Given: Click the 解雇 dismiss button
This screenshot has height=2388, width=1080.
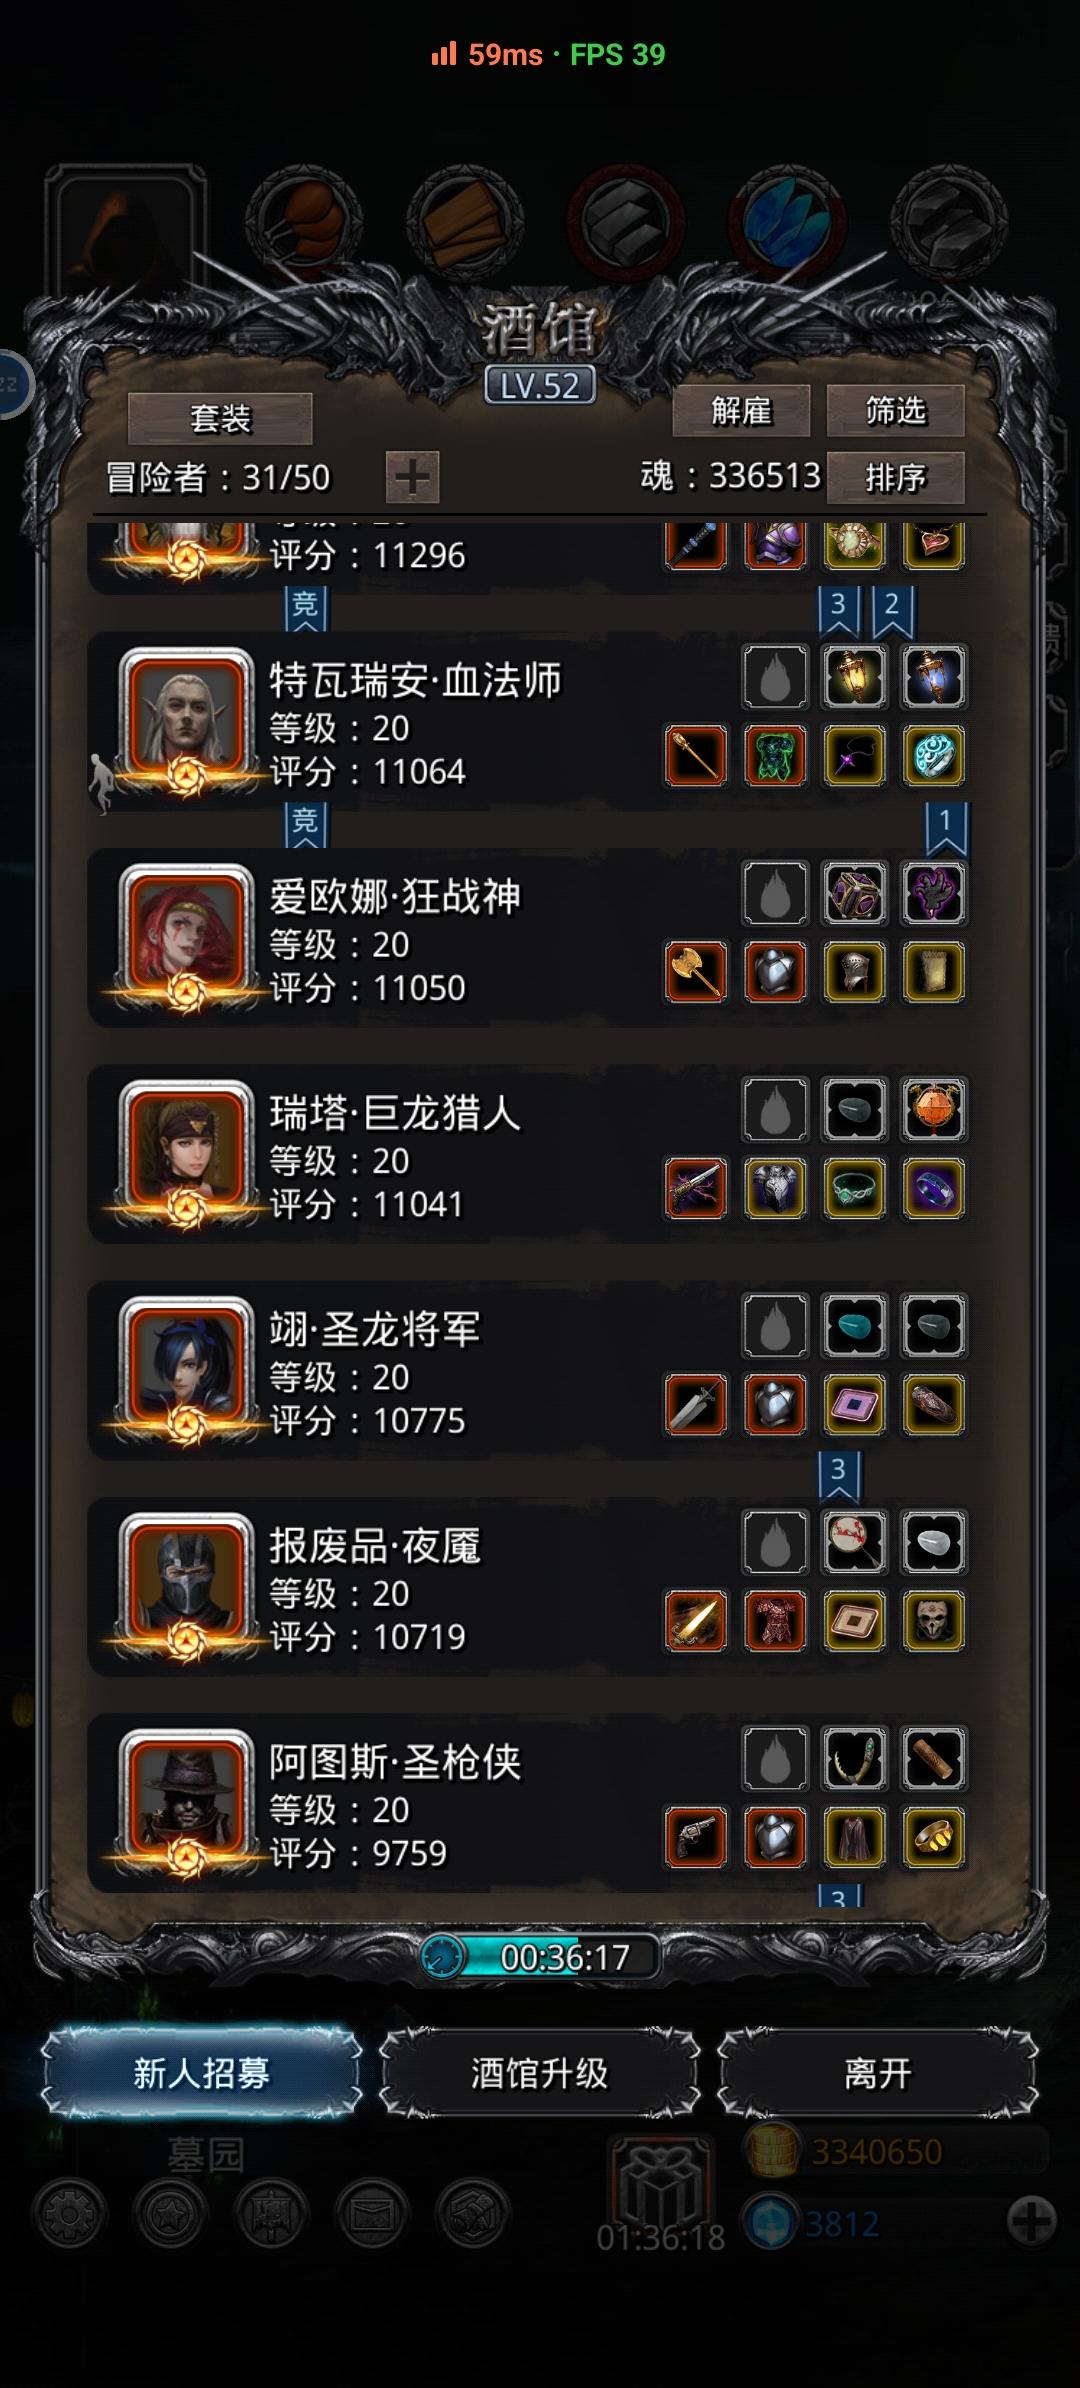Looking at the screenshot, I should [741, 410].
